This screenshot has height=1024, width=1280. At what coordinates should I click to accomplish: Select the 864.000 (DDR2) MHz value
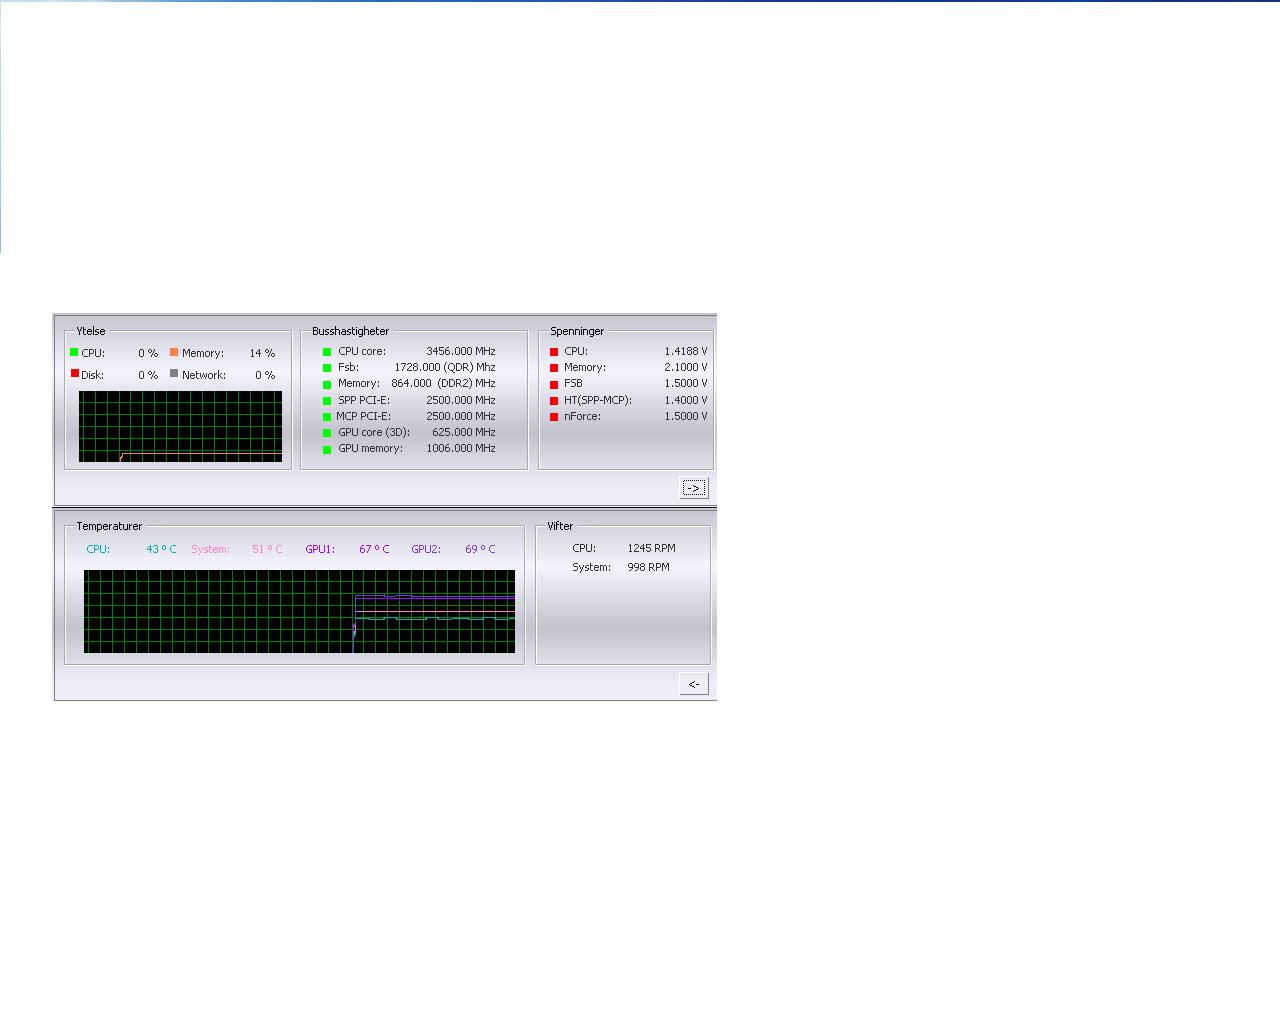coord(443,383)
